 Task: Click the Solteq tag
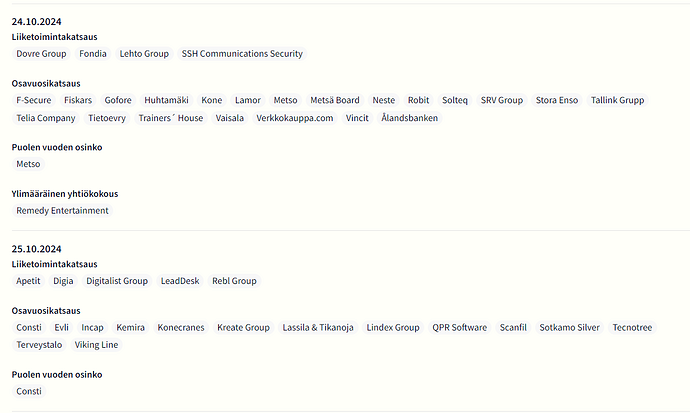coord(455,100)
